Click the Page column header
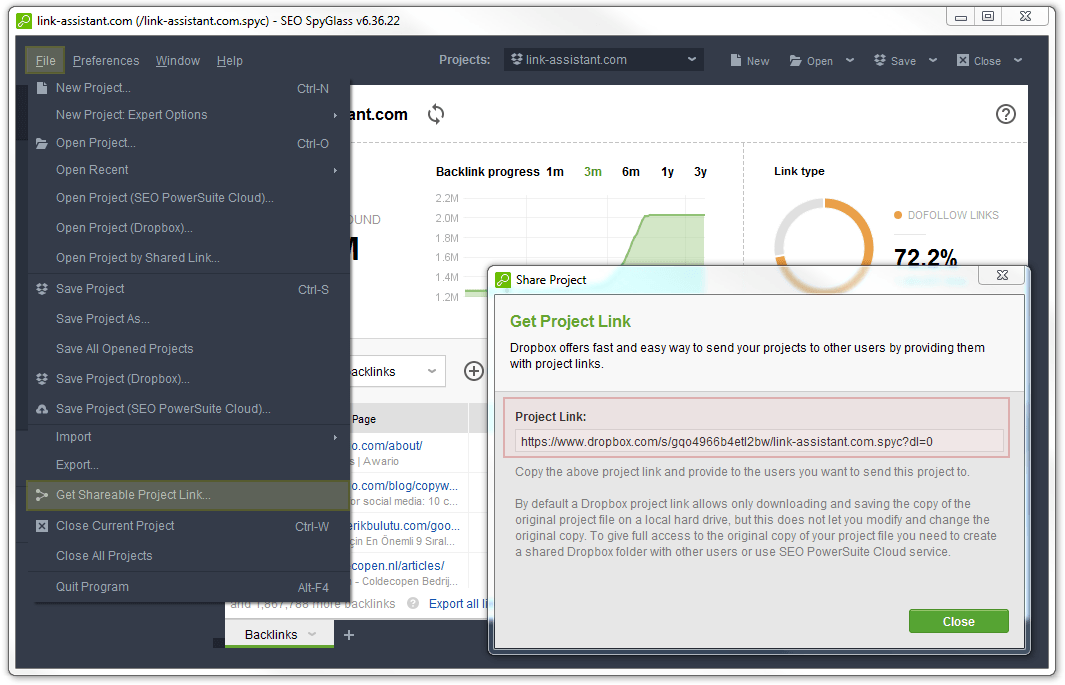The width and height of the screenshot is (1065, 685). point(364,419)
